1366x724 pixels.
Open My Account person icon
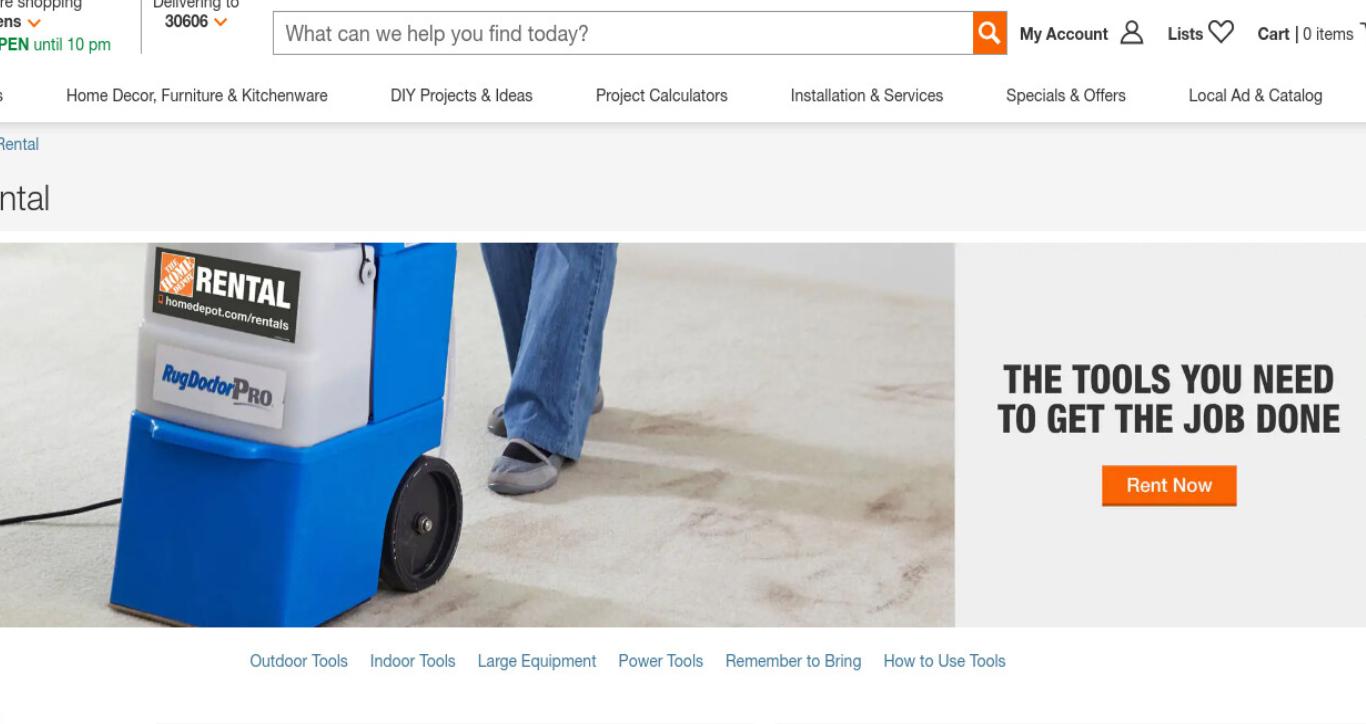(x=1132, y=33)
